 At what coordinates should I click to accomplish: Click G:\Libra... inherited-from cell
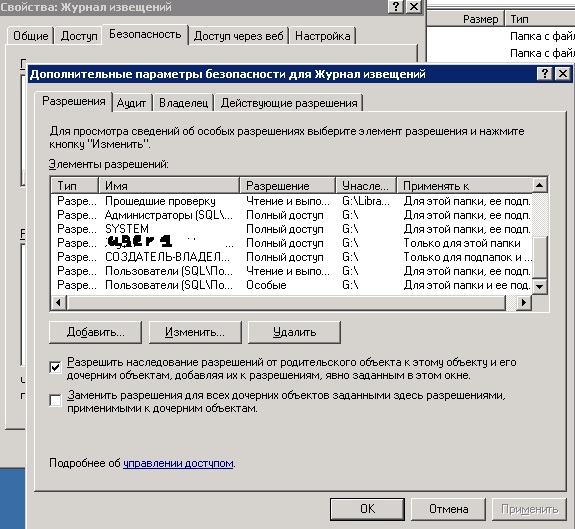pos(366,201)
